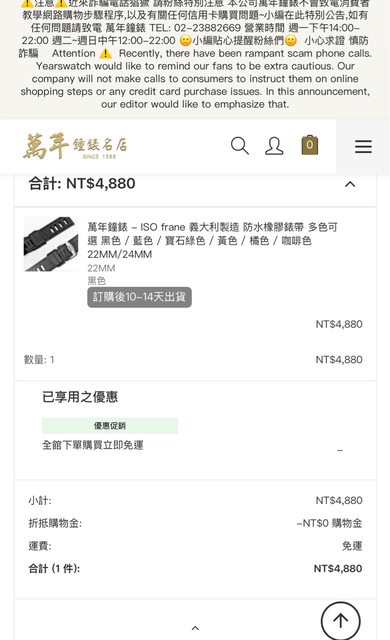Image resolution: width=390 pixels, height=640 pixels.
Task: Click the 22MM variant text
Action: [x=101, y=268]
